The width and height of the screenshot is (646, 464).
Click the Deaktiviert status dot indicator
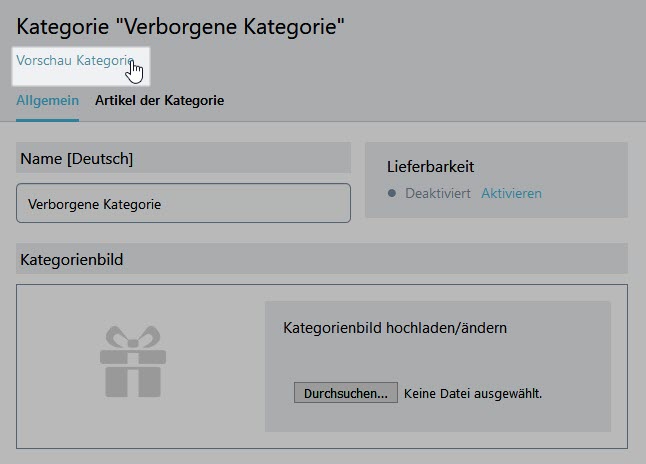point(392,193)
